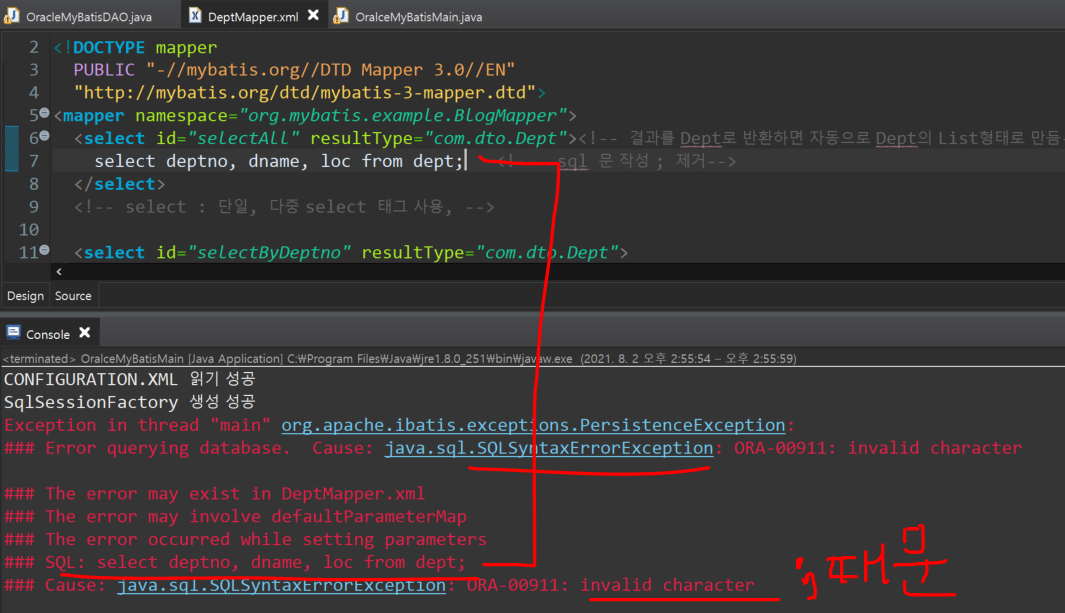
Task: Close the Console view
Action: coord(84,333)
